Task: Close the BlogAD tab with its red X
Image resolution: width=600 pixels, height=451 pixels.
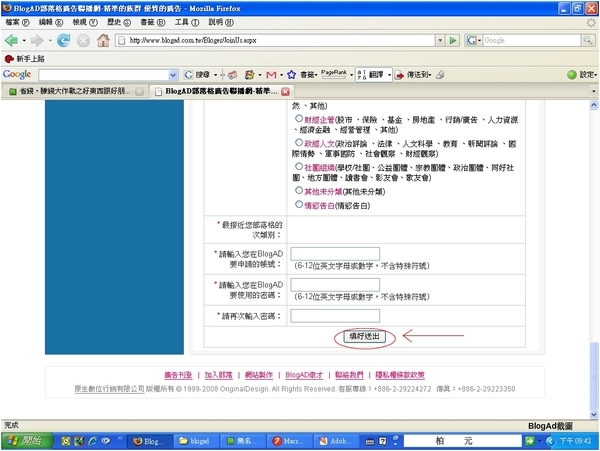Action: click(x=285, y=91)
